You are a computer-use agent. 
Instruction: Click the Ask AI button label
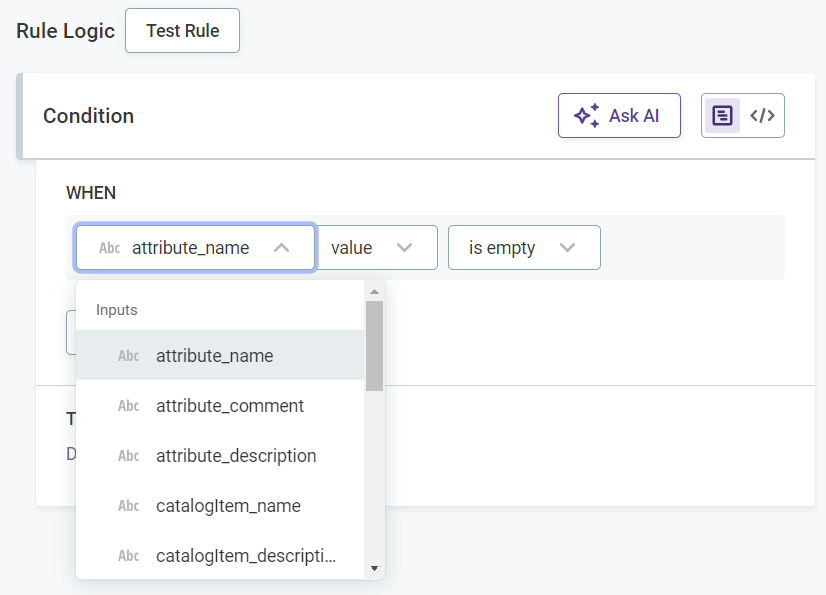pos(634,116)
